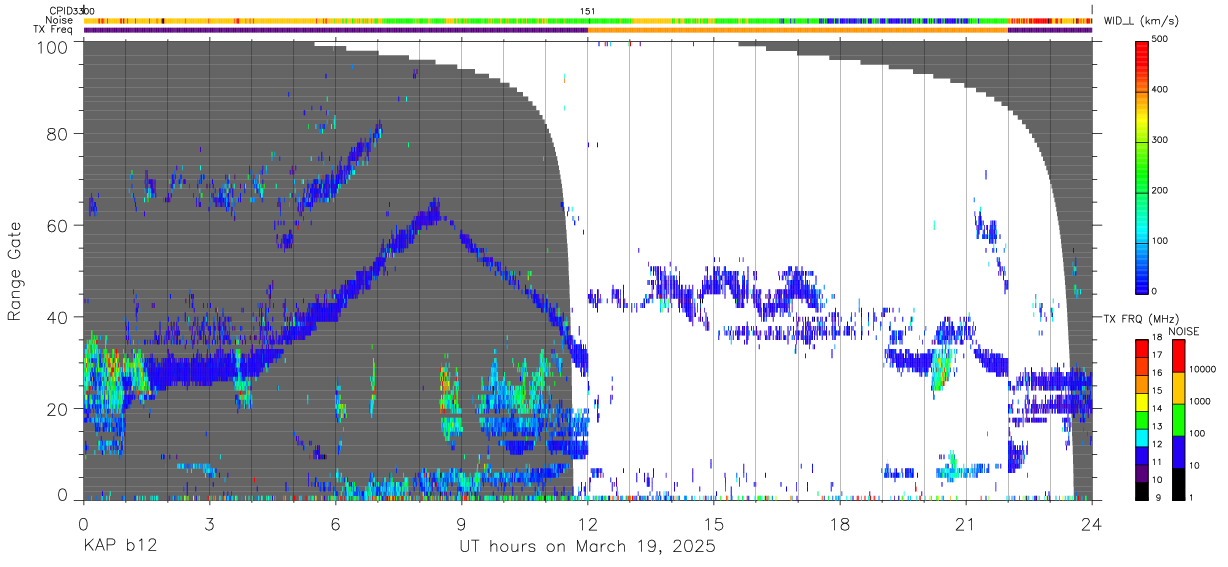The height and width of the screenshot is (567, 1228).
Task: Click UT hours axis tick '15'
Action: (714, 523)
